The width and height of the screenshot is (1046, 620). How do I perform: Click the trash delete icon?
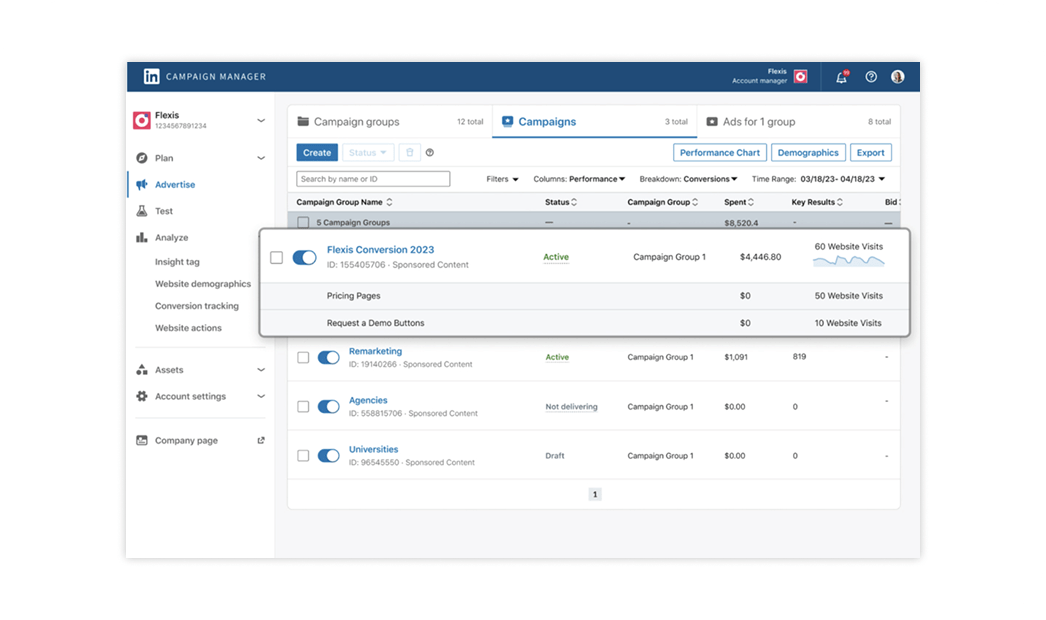pos(409,153)
